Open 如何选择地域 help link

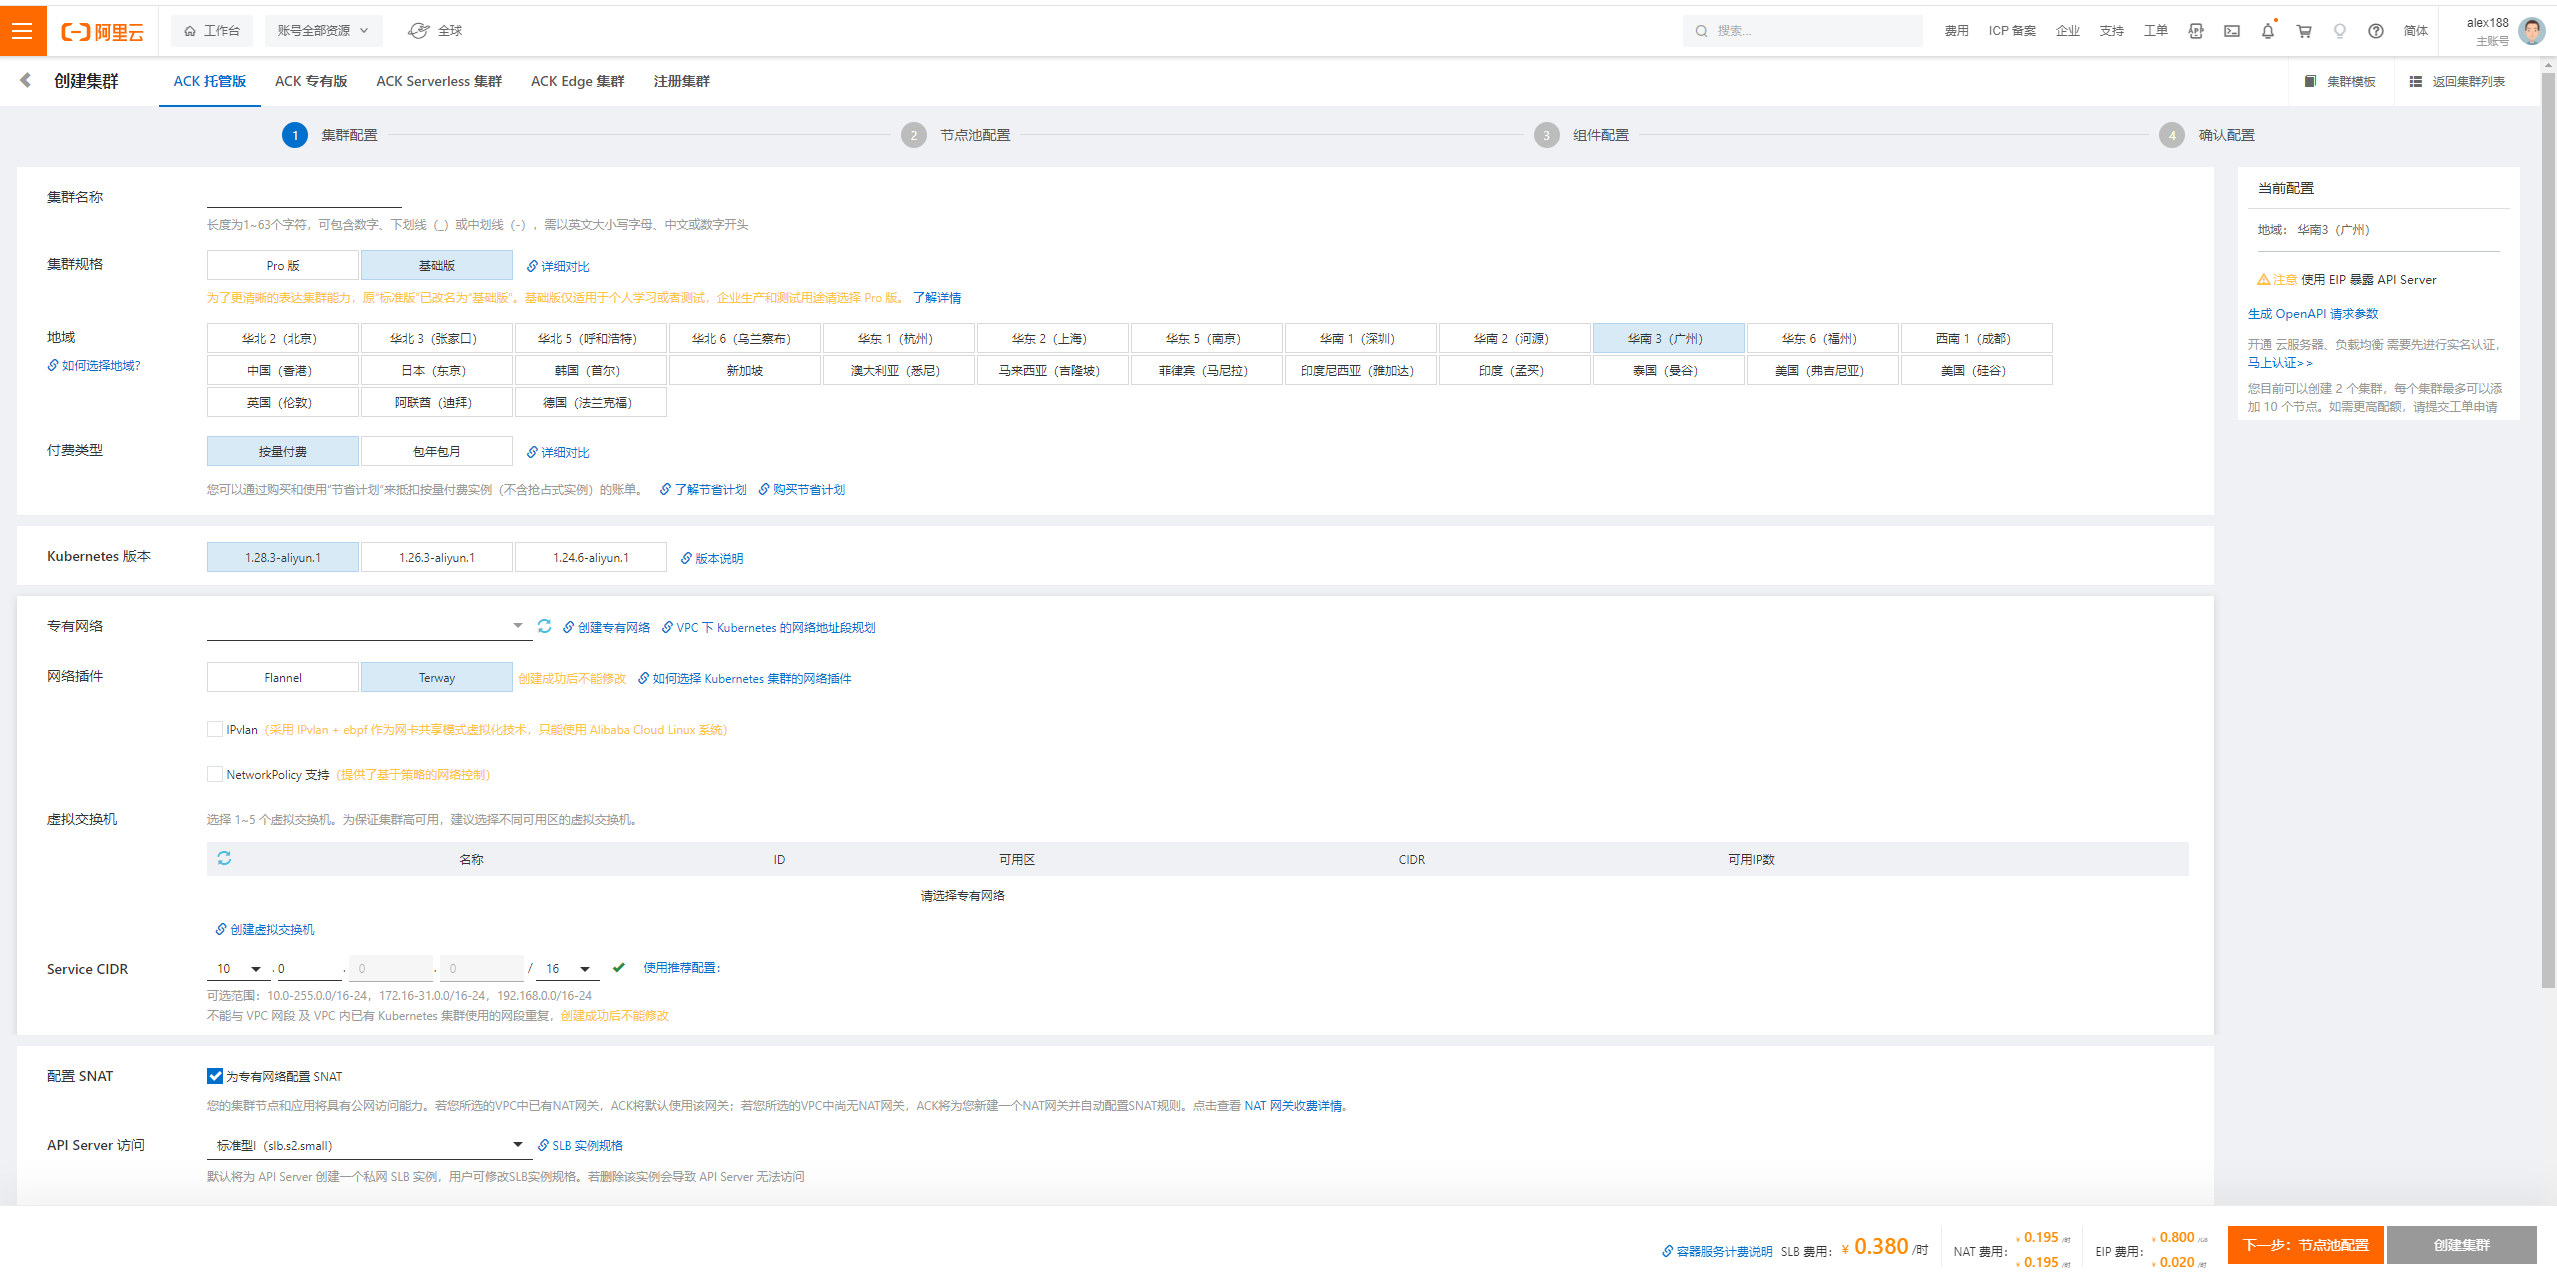click(x=94, y=365)
